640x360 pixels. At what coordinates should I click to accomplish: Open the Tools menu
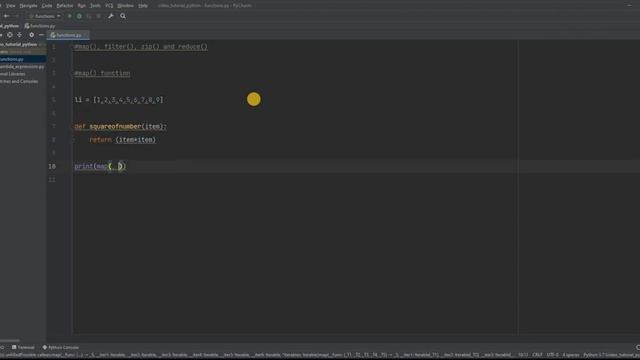[95, 6]
